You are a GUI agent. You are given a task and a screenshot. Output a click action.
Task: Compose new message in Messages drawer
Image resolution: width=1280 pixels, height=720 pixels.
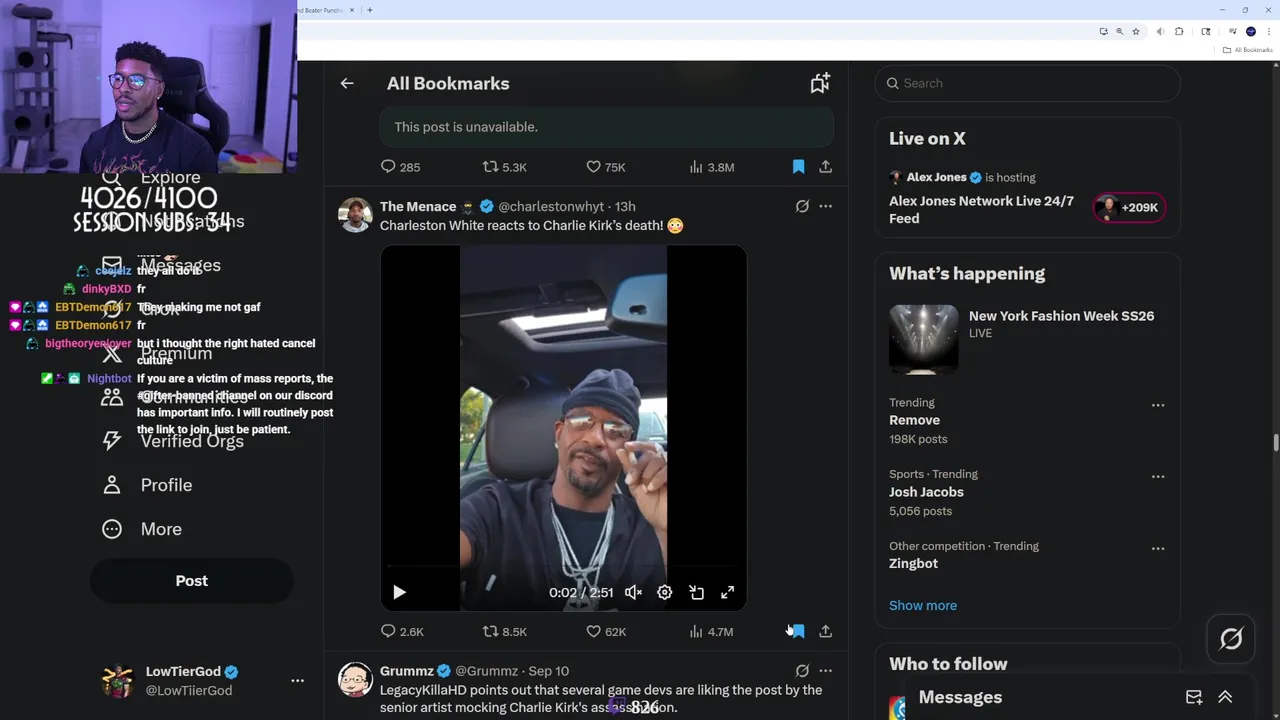[x=1194, y=697]
